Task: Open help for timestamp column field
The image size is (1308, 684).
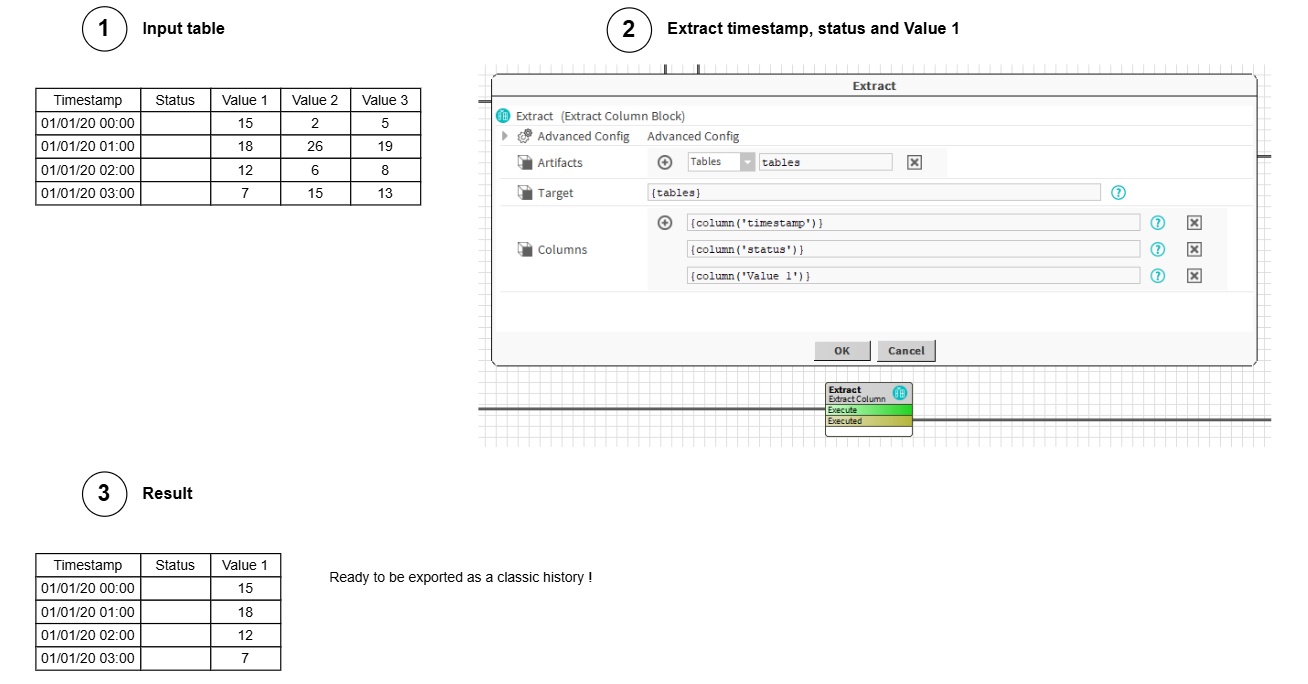Action: (1158, 223)
